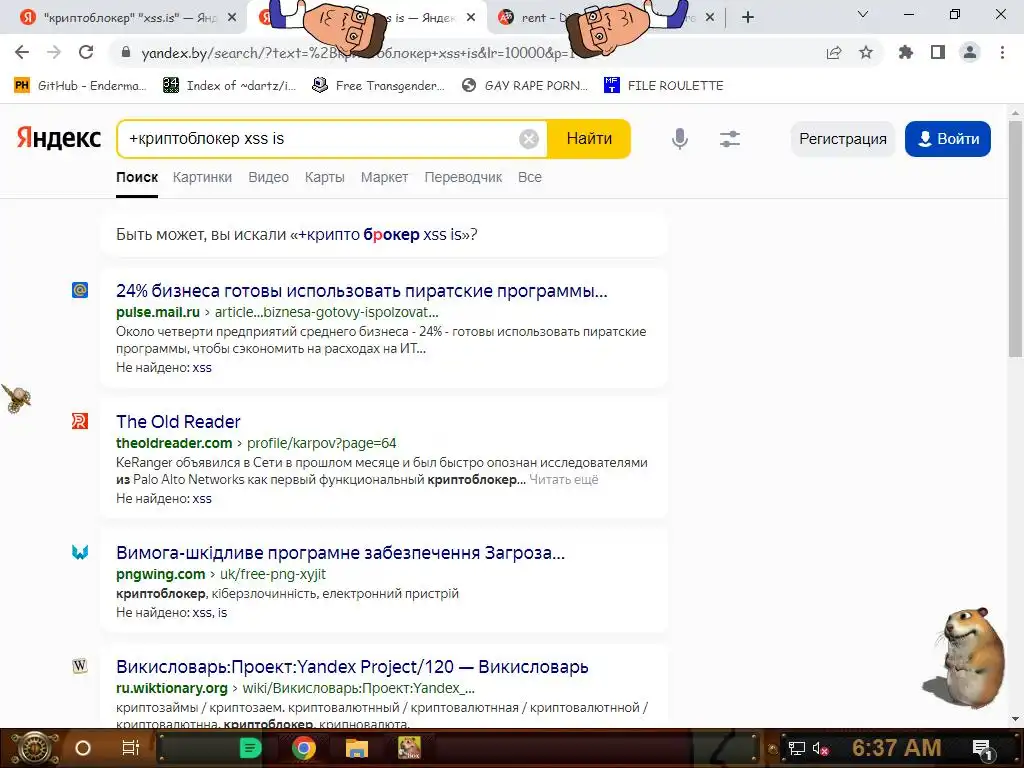Close the "криптоблокер" "xss.is" tab

pyautogui.click(x=232, y=18)
